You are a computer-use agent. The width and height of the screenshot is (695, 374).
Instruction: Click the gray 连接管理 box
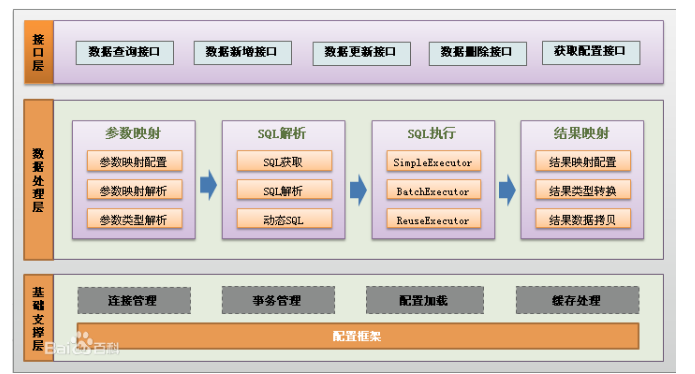[134, 300]
